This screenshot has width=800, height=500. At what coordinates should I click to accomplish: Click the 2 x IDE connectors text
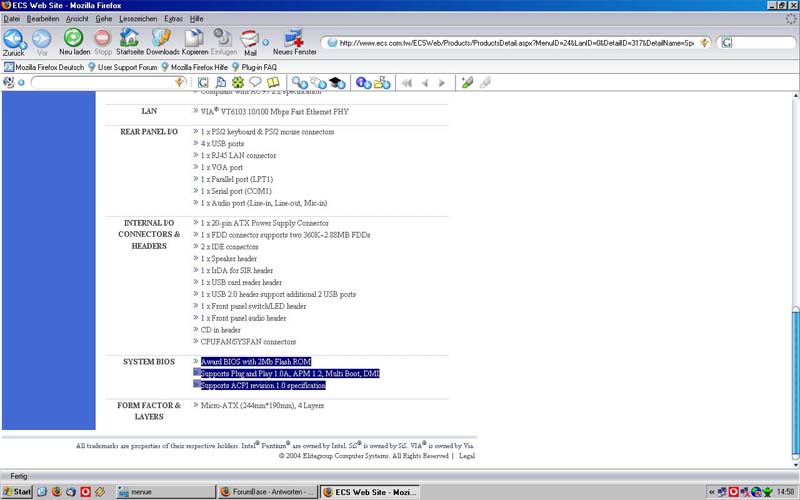(230, 247)
